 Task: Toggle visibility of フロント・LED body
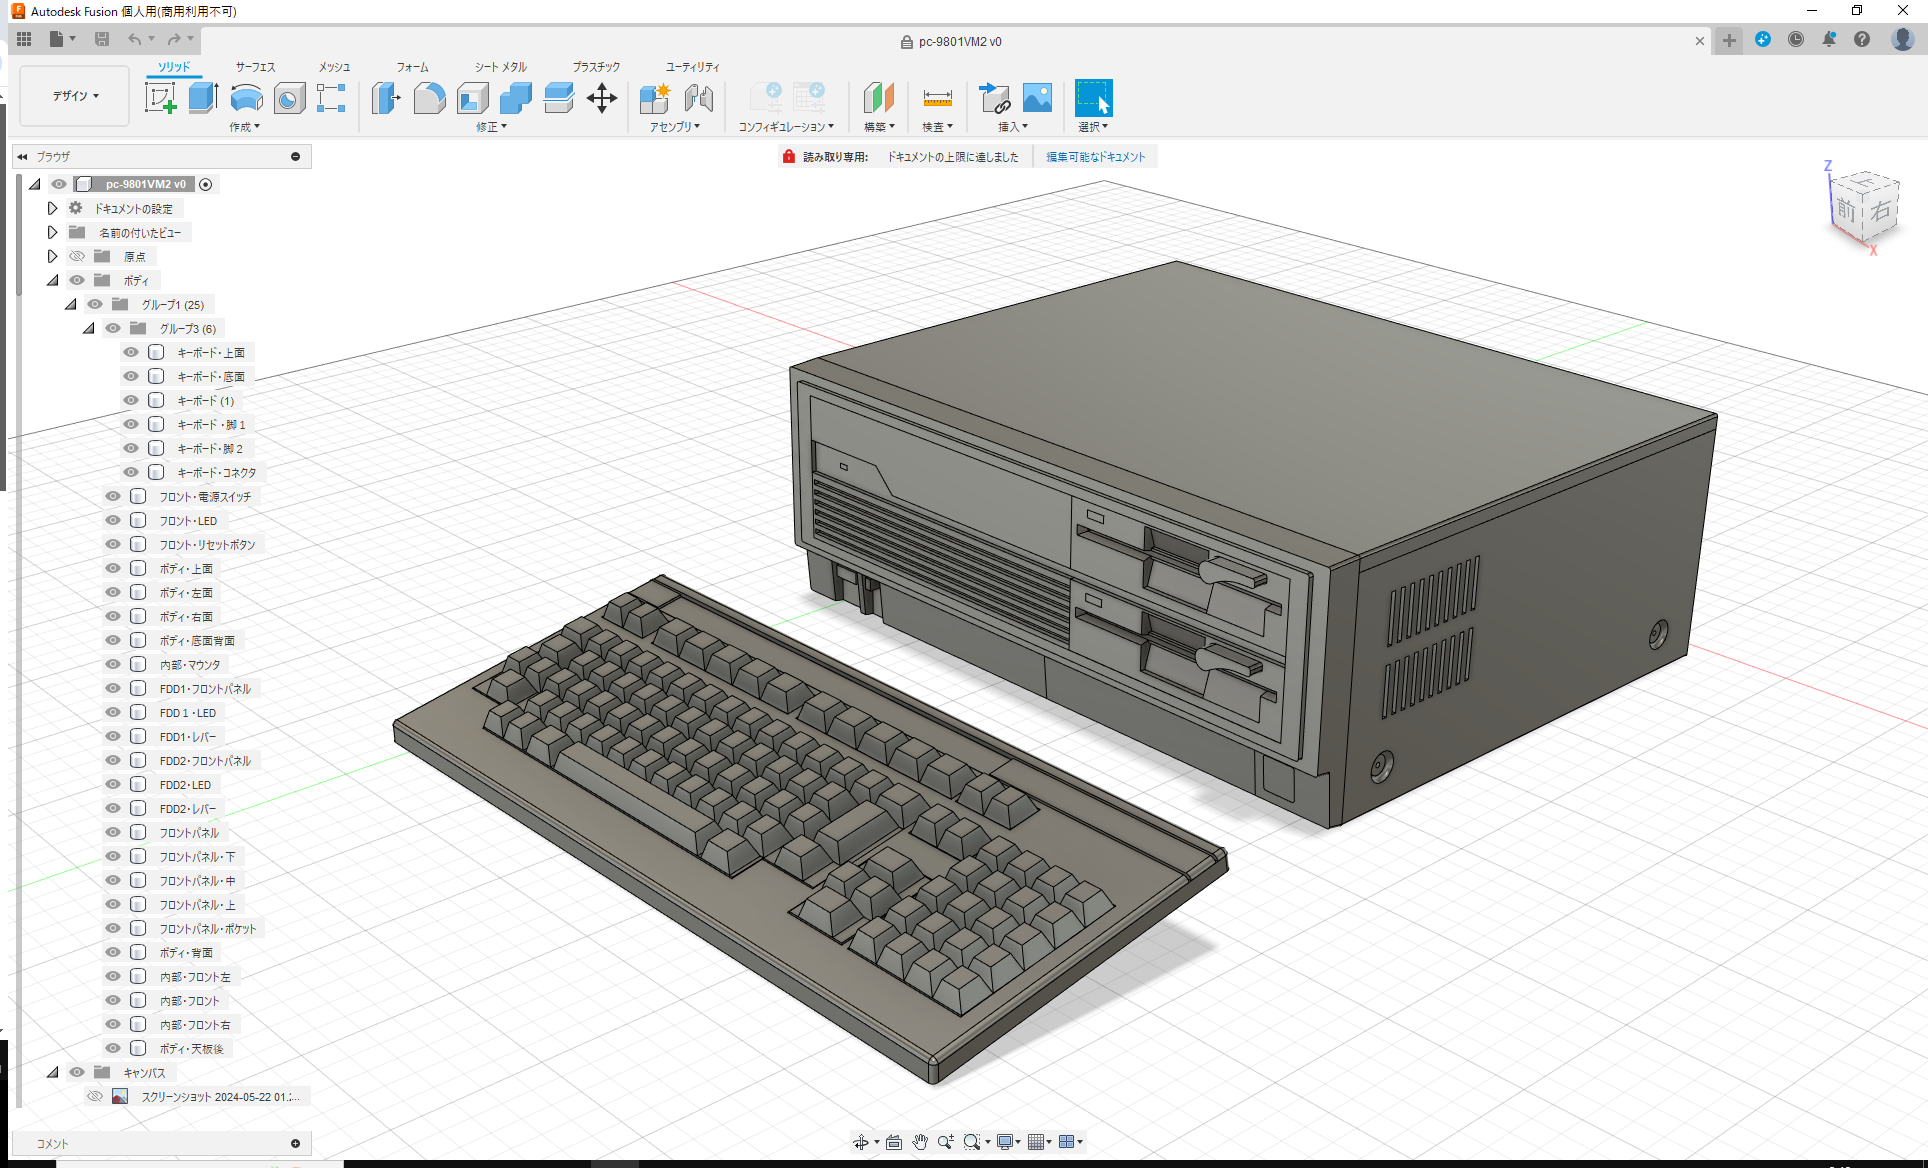112,520
